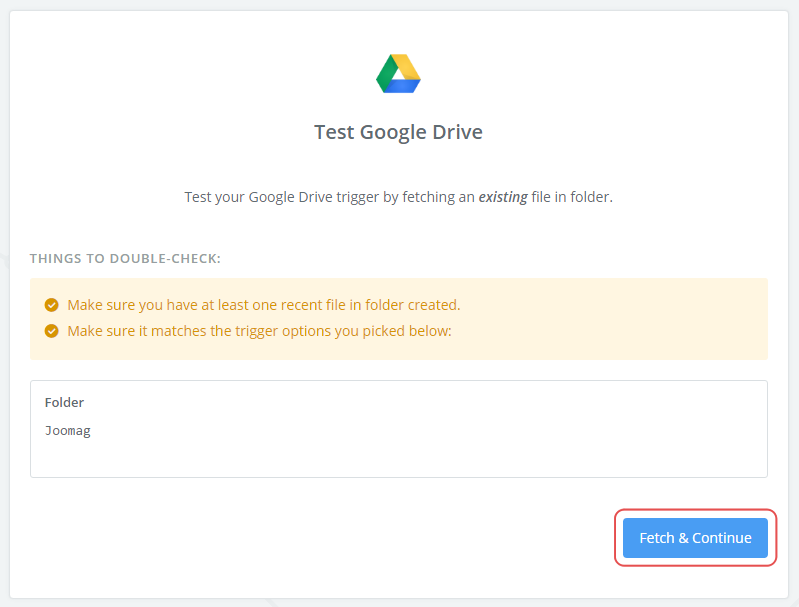Click the word "below:" in second reminder
This screenshot has height=607, width=799.
click(x=432, y=330)
